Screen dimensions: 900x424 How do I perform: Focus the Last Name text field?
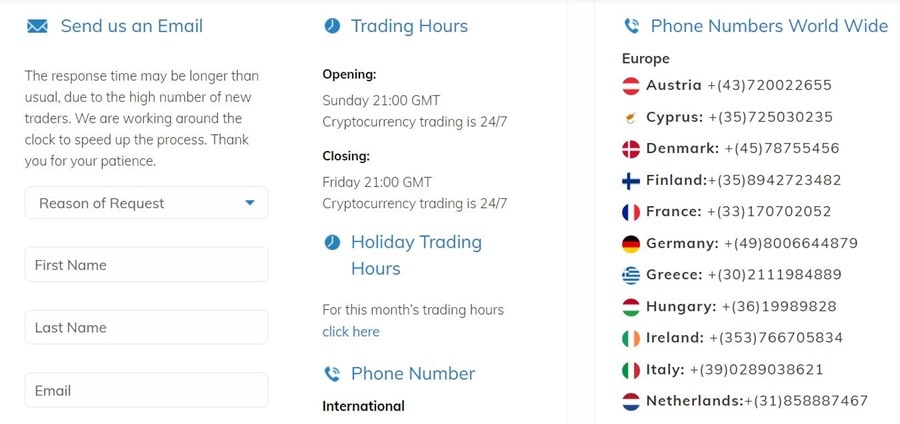click(146, 327)
